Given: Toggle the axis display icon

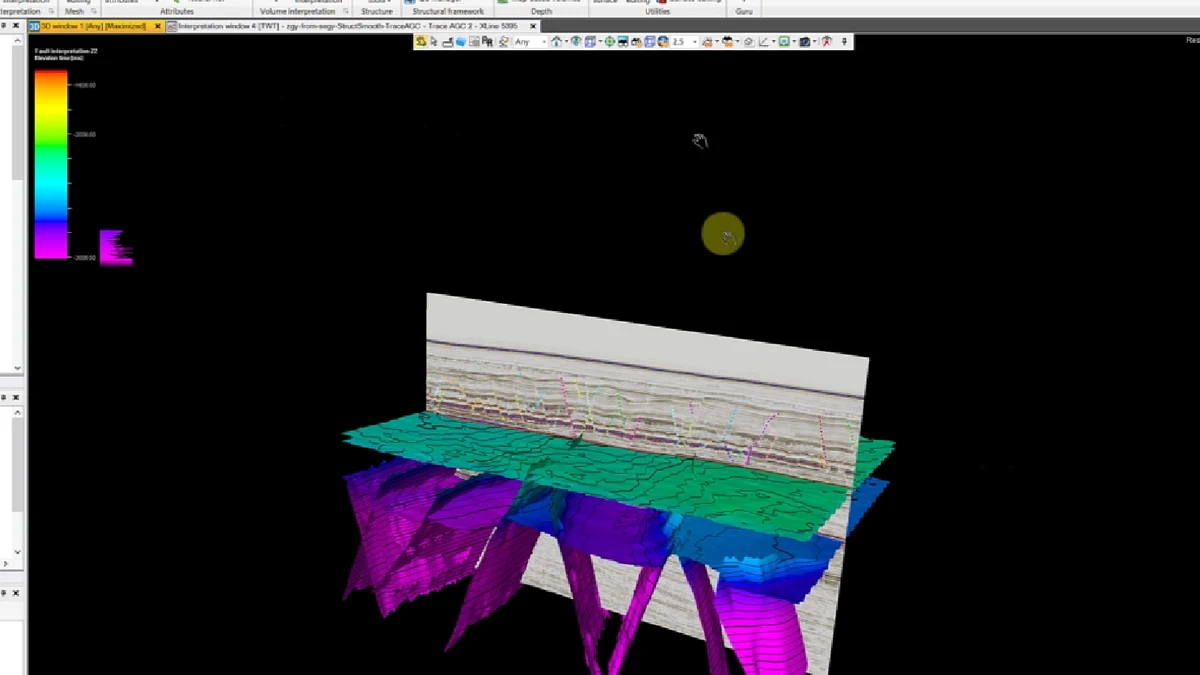Looking at the screenshot, I should (x=764, y=42).
